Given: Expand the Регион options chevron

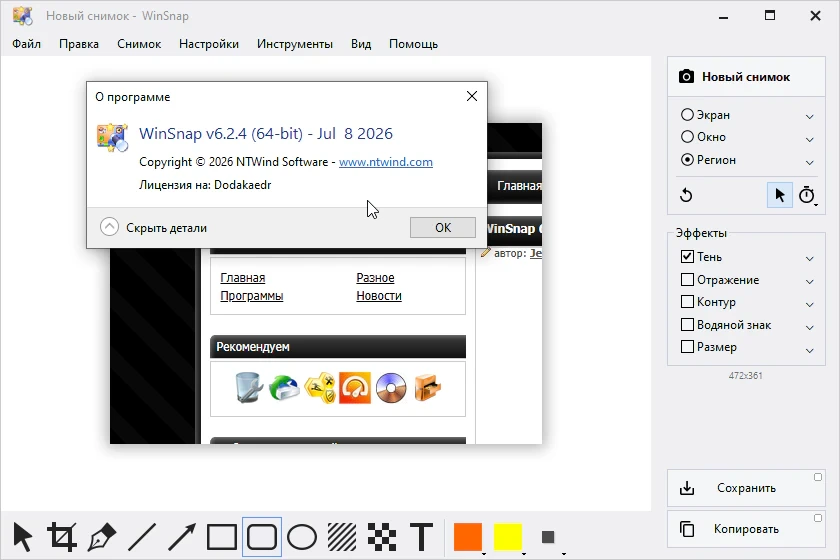Looking at the screenshot, I should (809, 162).
